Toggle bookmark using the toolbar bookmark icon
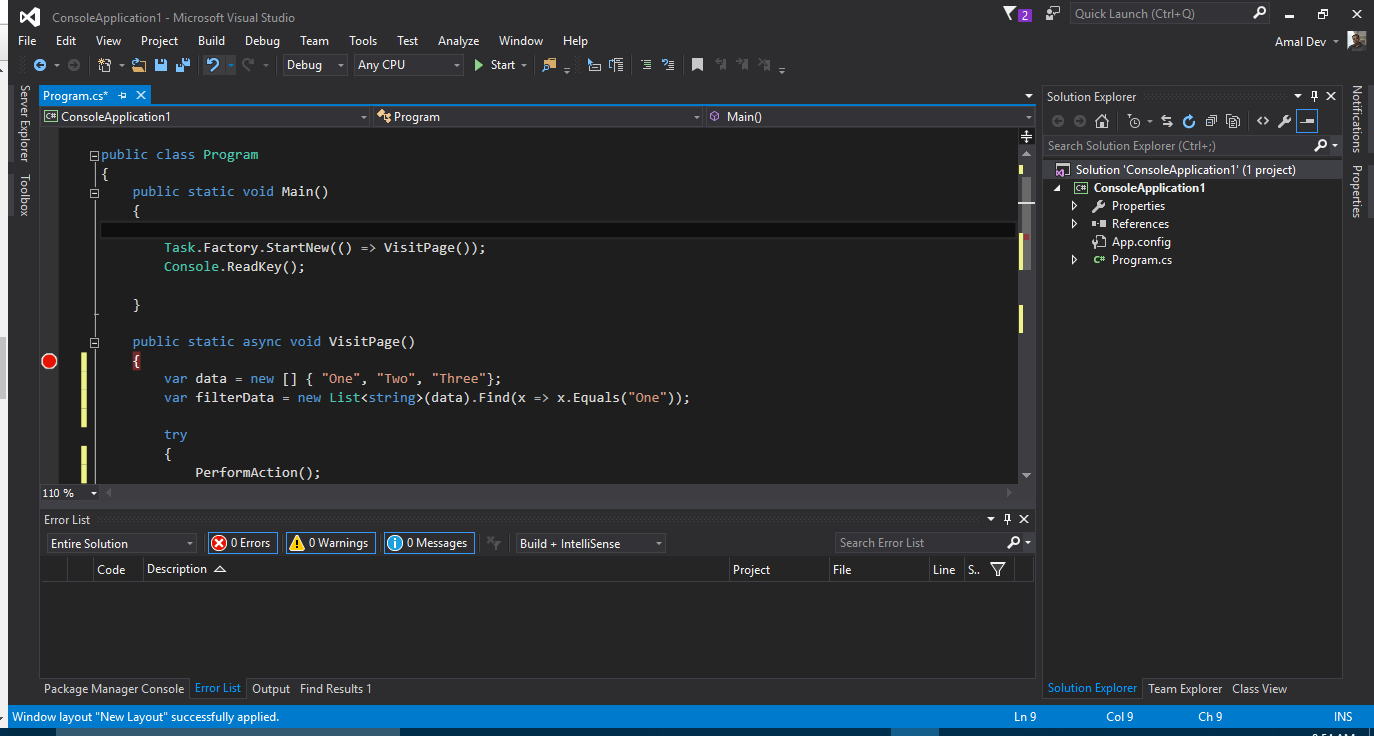 697,65
